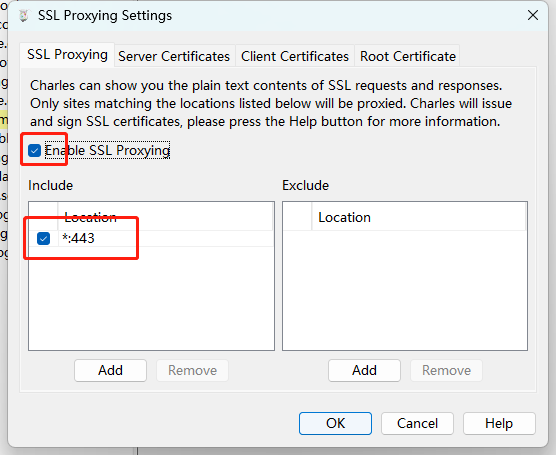Click the Location column header in Exclude
Image resolution: width=556 pixels, height=455 pixels.
[419, 217]
